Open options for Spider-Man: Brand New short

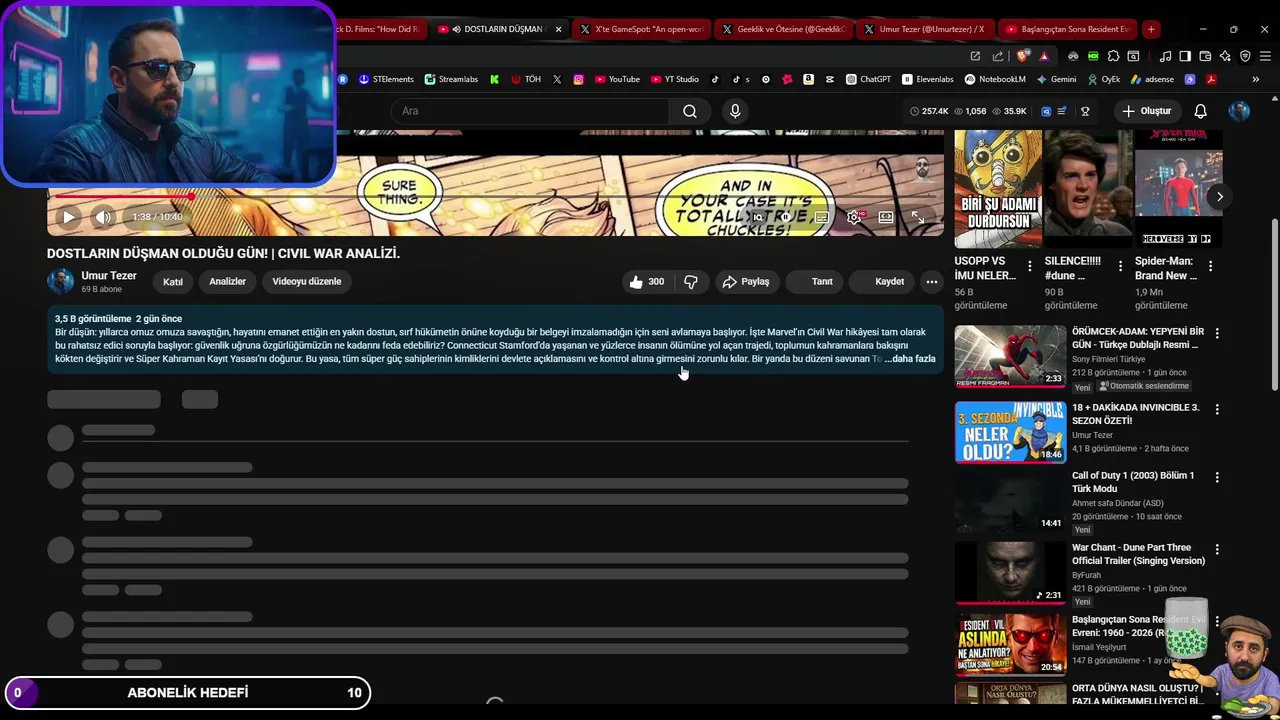pos(1210,267)
